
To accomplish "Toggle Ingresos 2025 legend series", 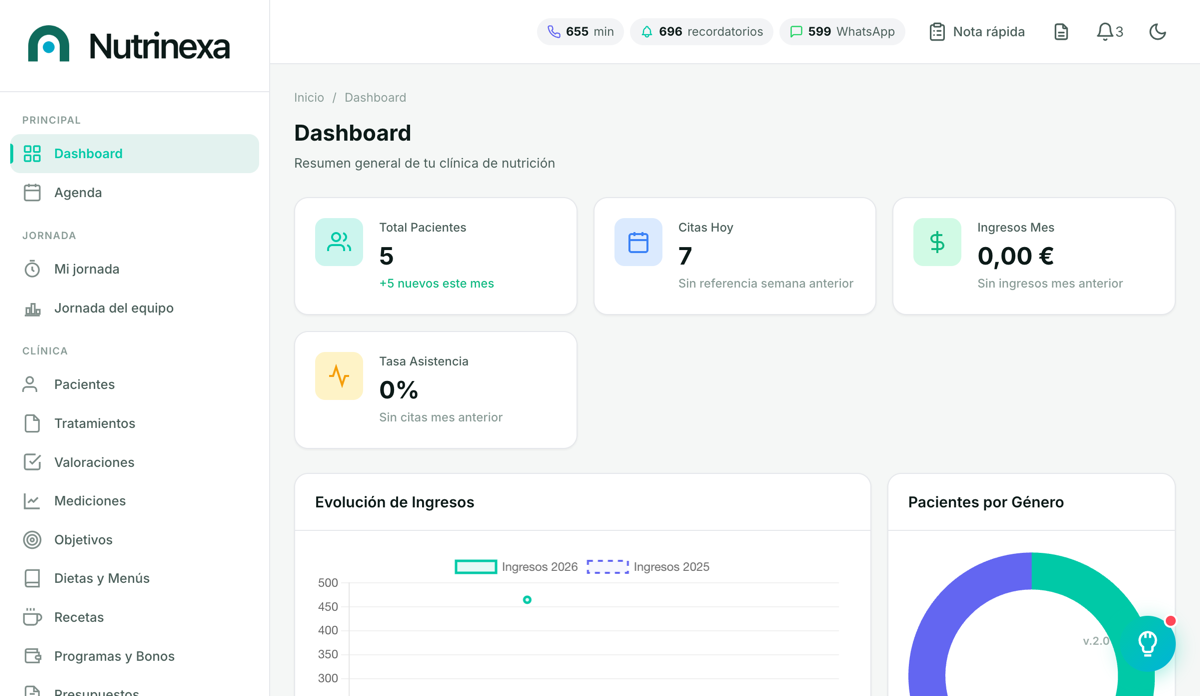I will tap(648, 567).
